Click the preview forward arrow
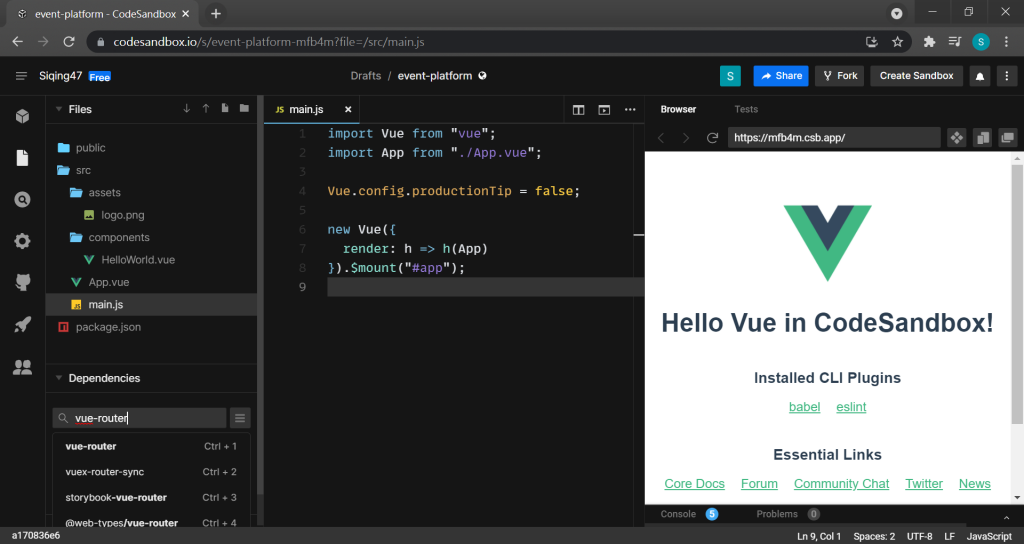Viewport: 1024px width, 544px height. coord(686,138)
